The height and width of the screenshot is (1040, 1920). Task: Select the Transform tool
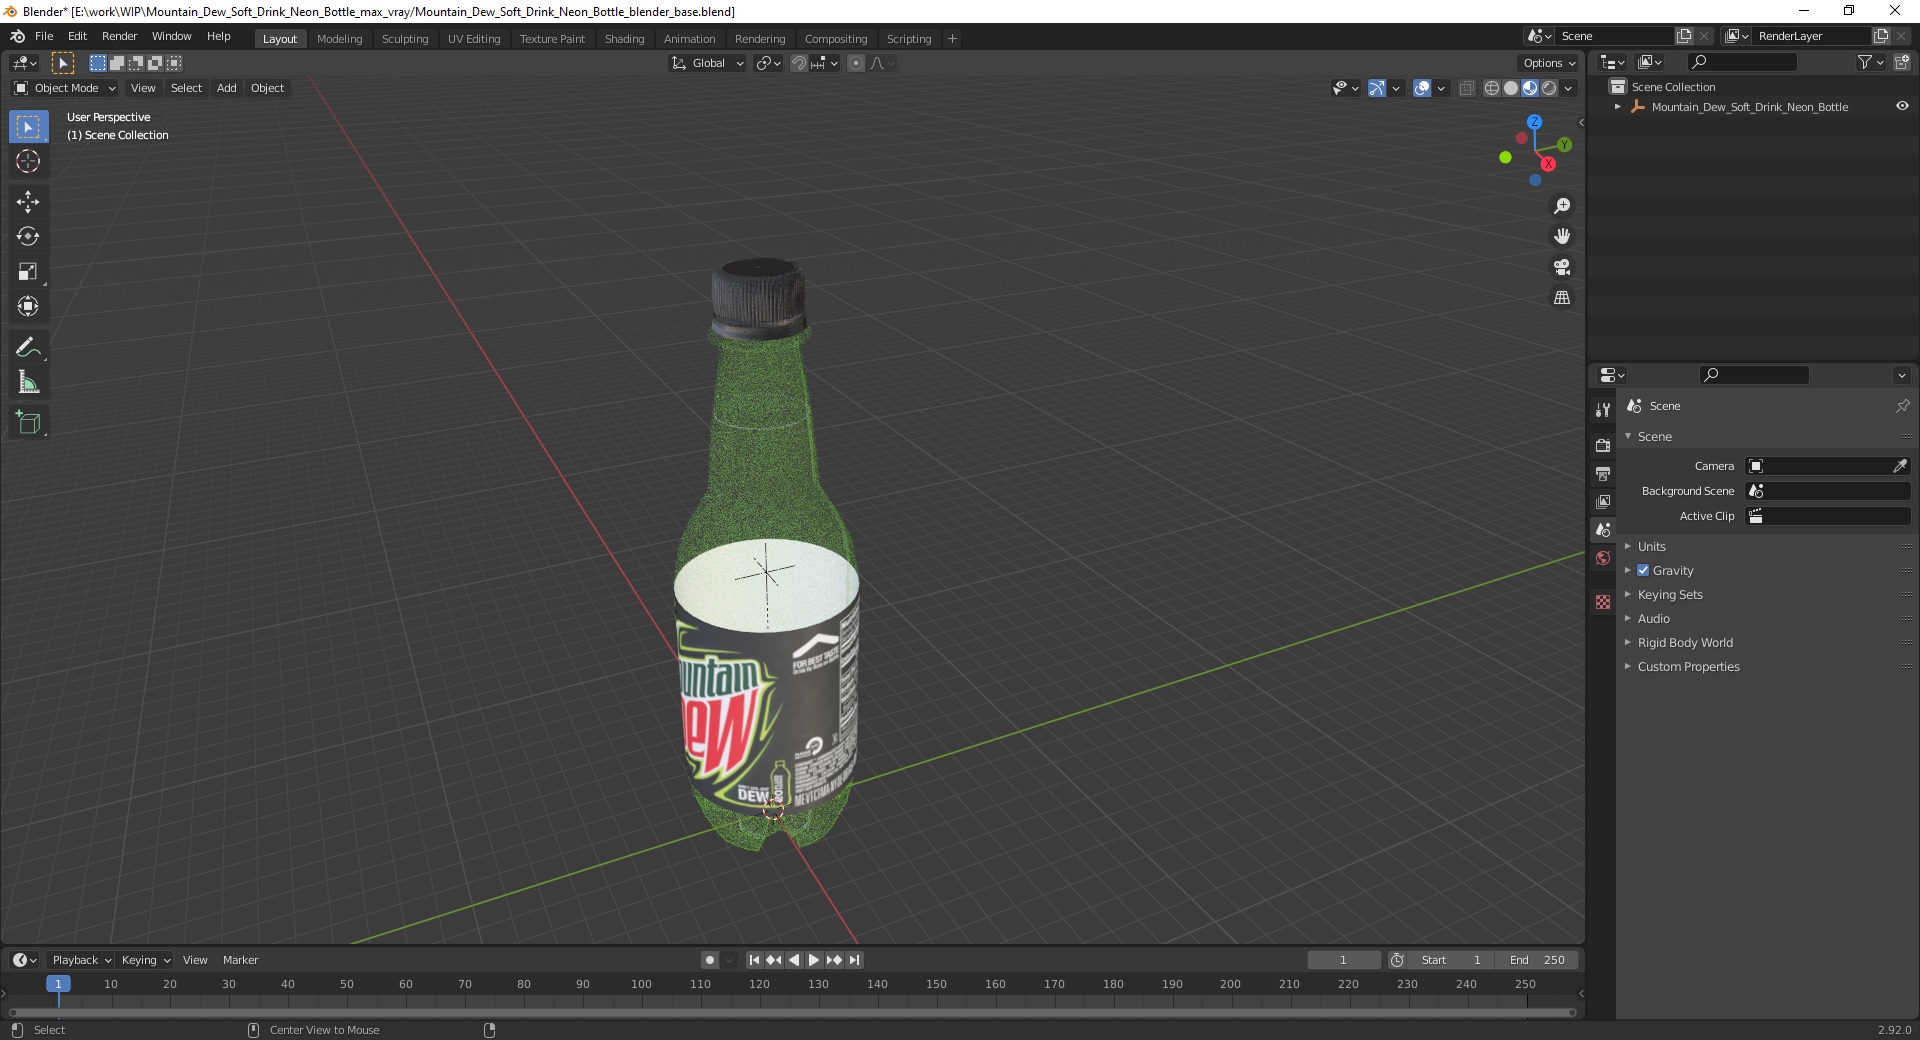pyautogui.click(x=28, y=306)
